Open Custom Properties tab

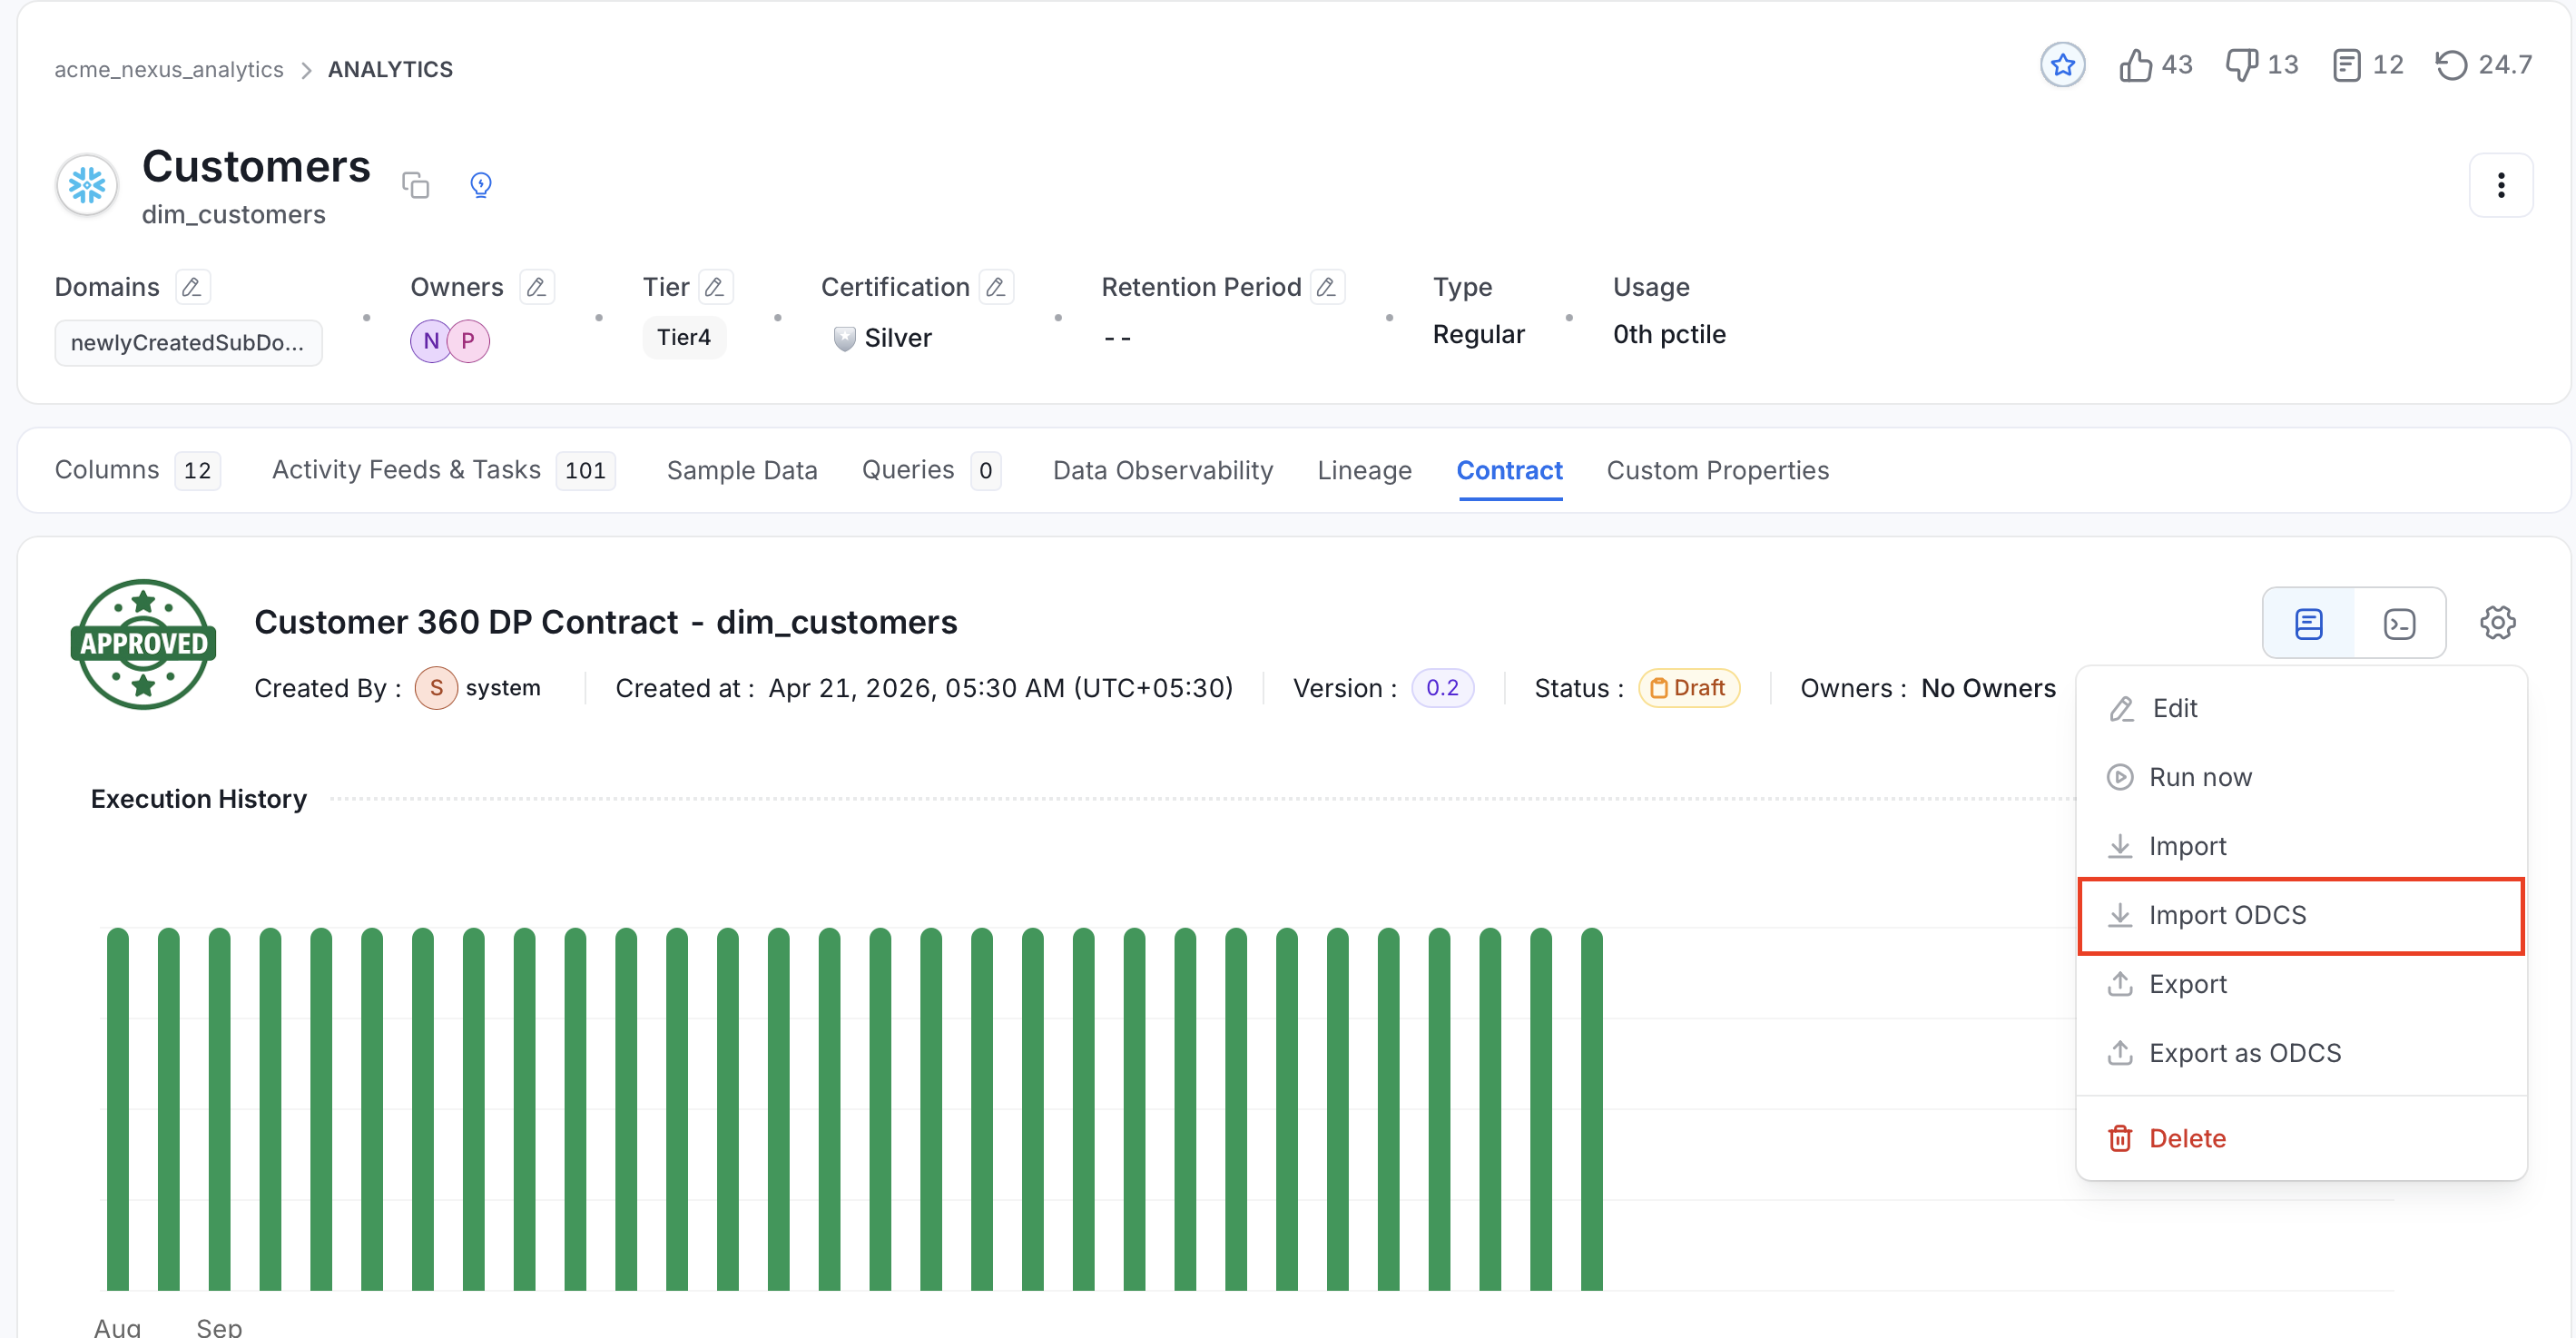[1717, 470]
